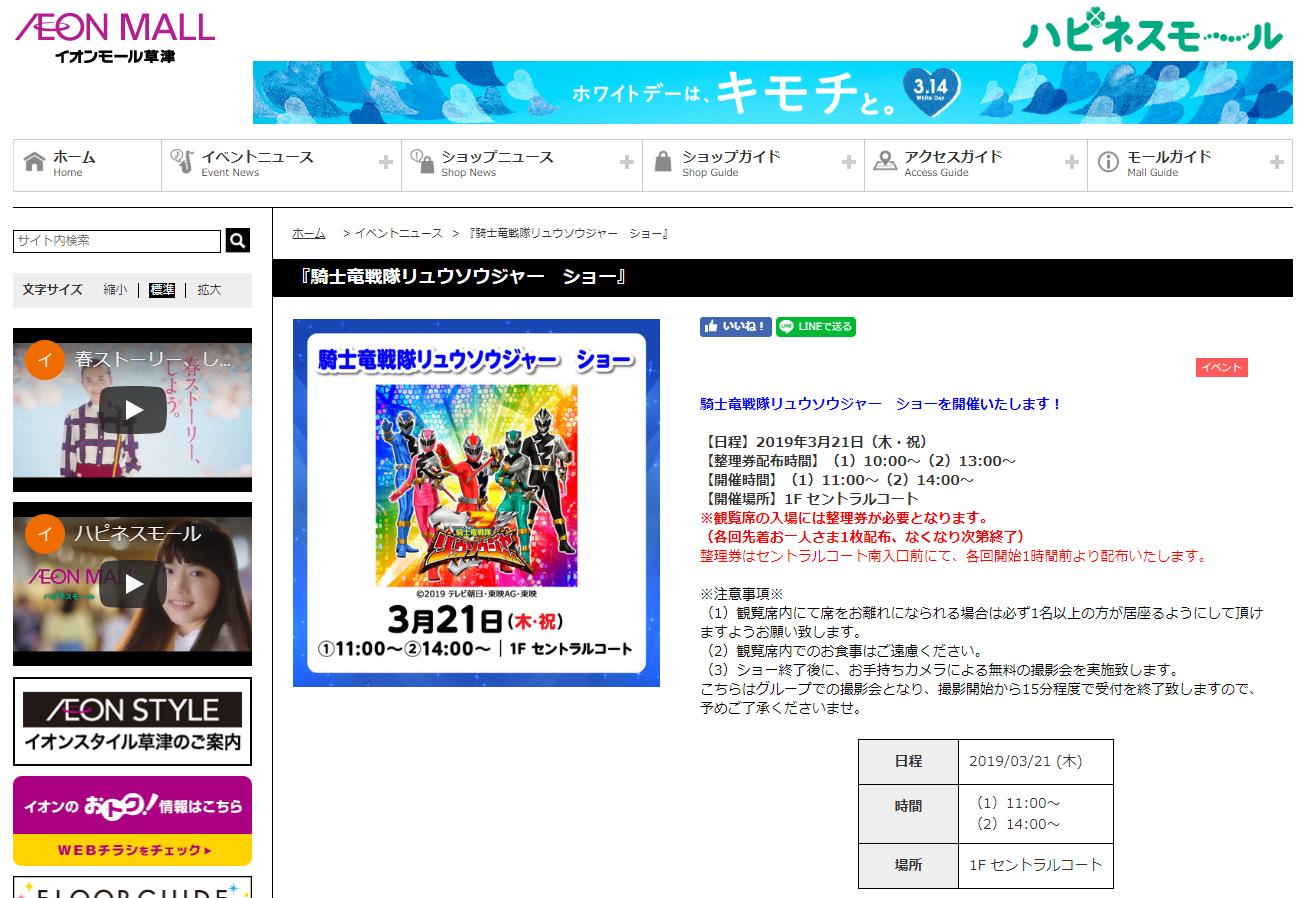This screenshot has width=1310, height=898.
Task: Click the 場所 table header cell
Action: [908, 865]
